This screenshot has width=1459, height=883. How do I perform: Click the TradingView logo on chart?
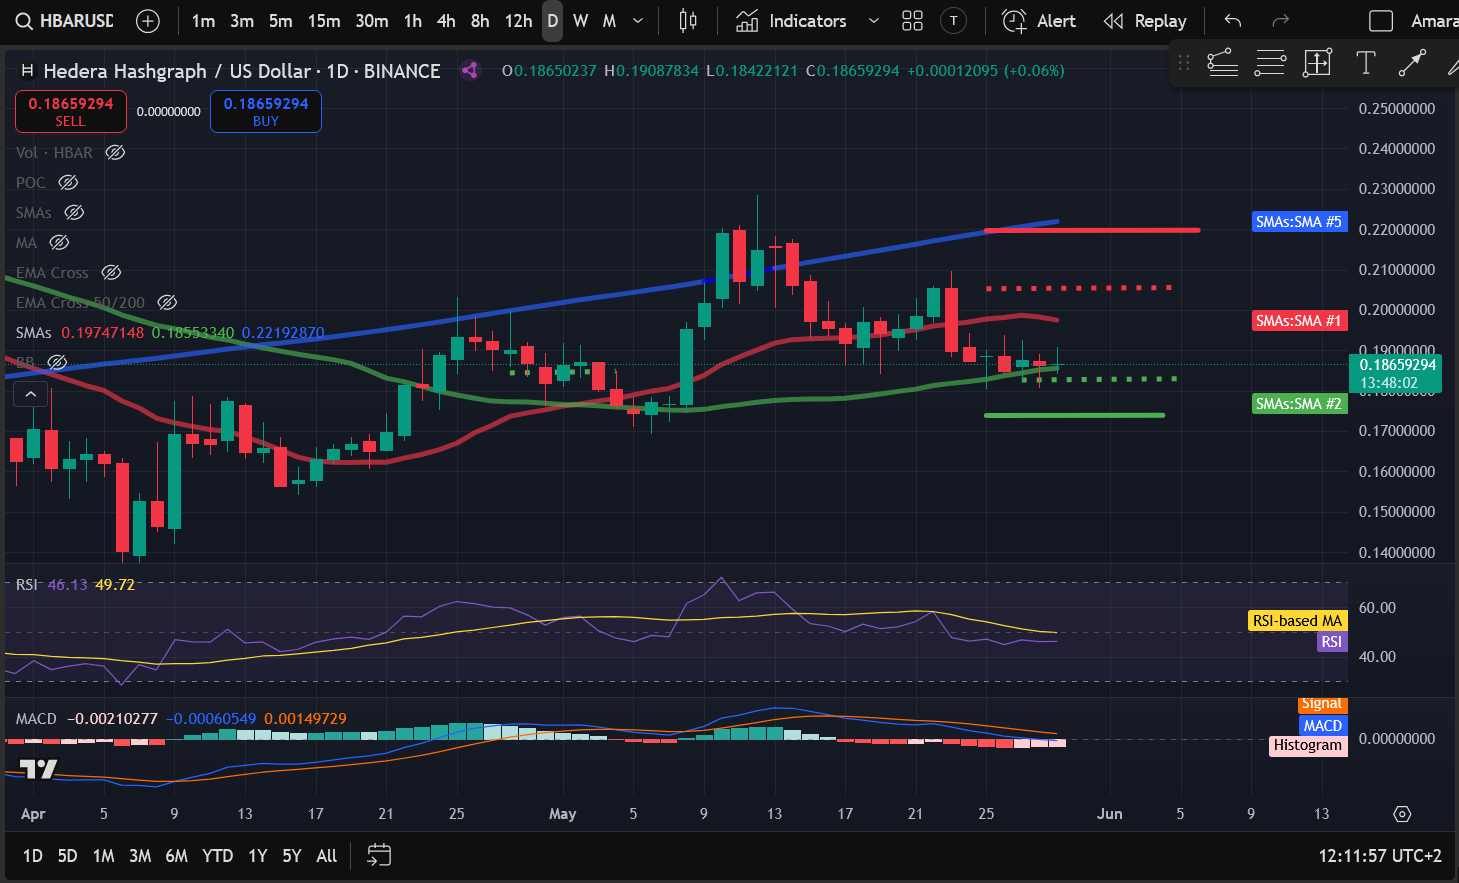[x=39, y=769]
